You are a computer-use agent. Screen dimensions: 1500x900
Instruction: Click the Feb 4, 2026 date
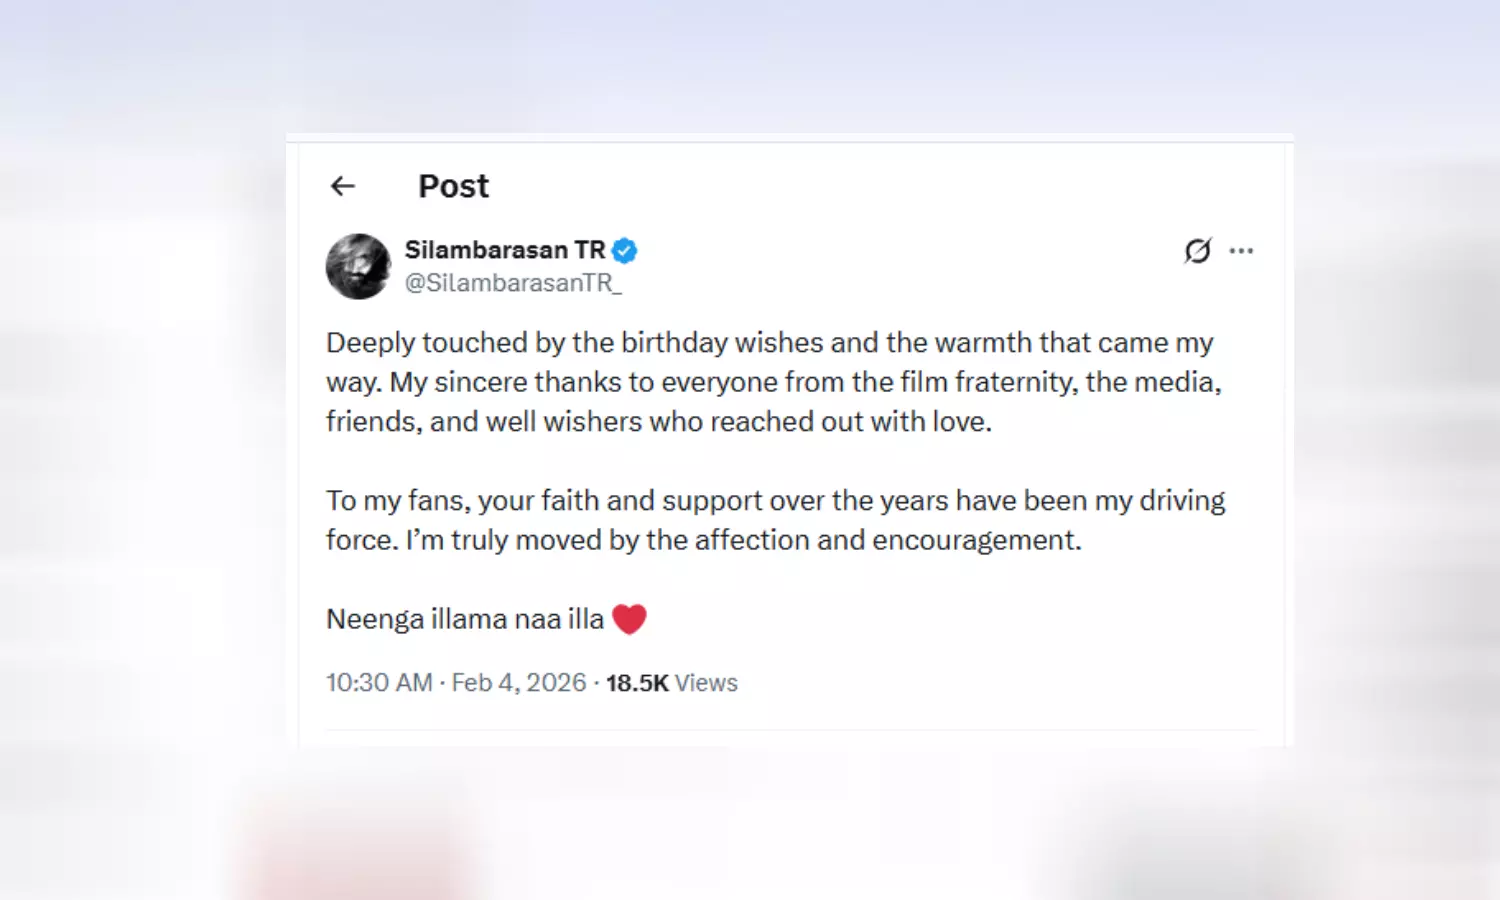(518, 683)
